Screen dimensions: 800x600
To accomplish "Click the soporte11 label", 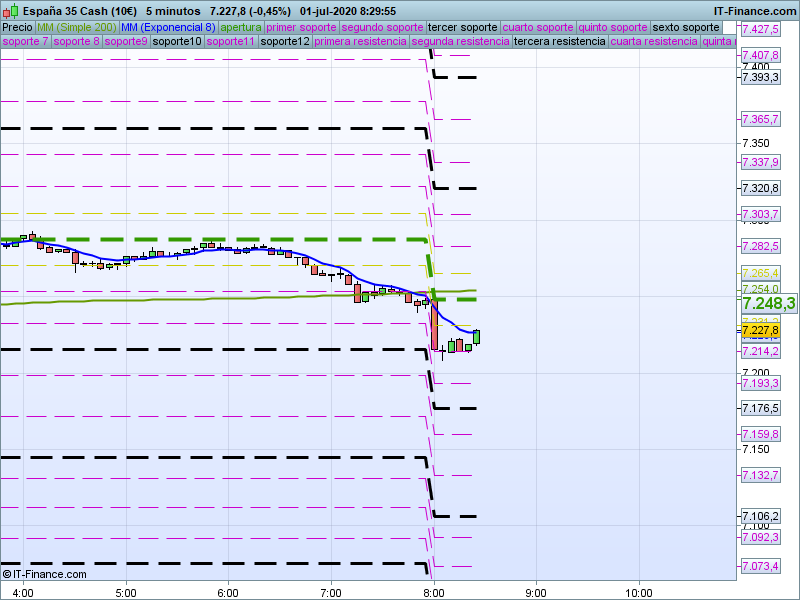I will click(231, 41).
